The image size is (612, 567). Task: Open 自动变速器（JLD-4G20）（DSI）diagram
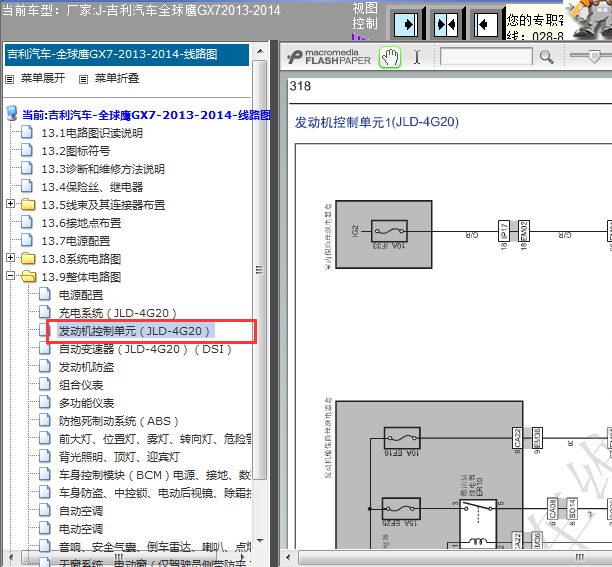[x=145, y=349]
